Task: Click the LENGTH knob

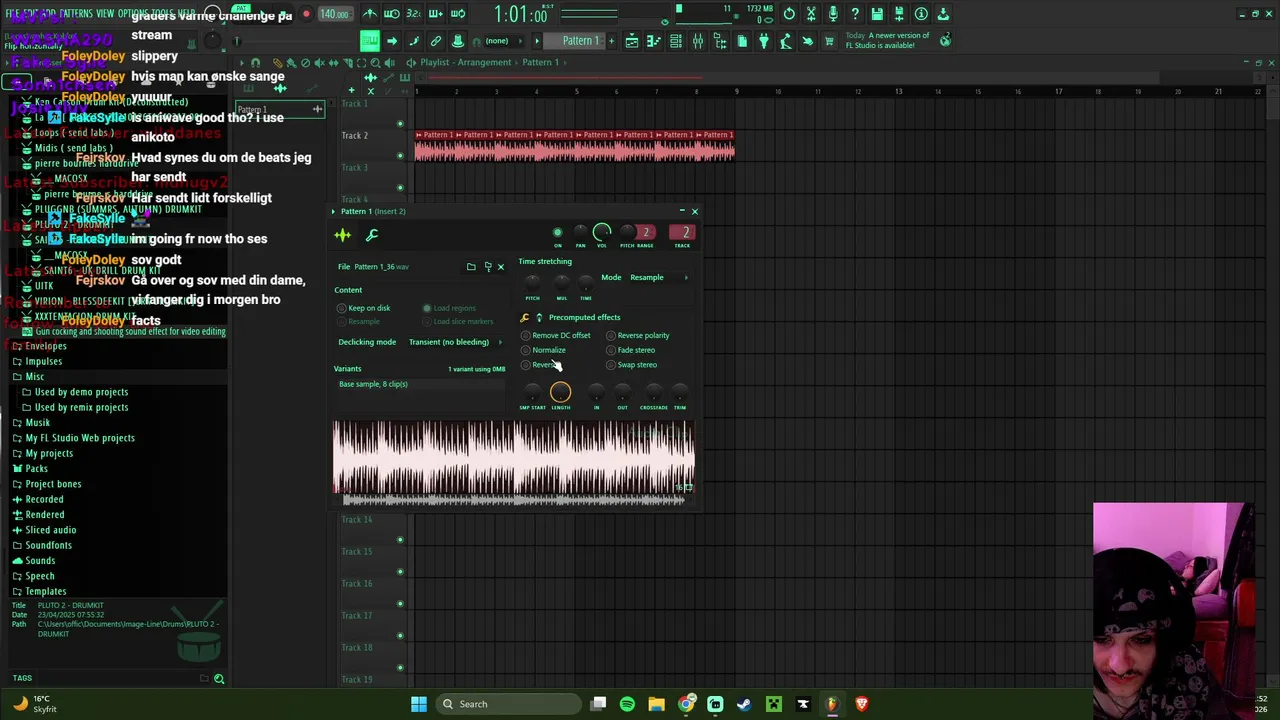Action: 560,393
